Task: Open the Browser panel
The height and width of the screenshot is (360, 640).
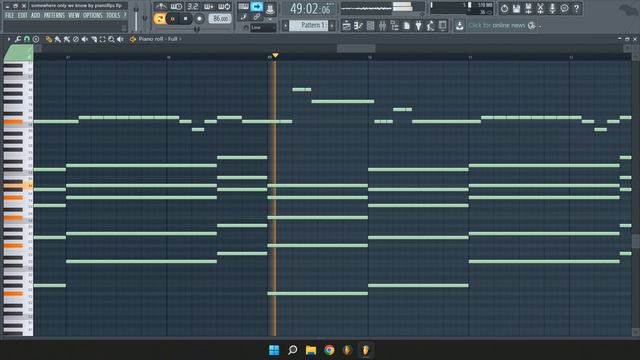Action: [x=394, y=26]
